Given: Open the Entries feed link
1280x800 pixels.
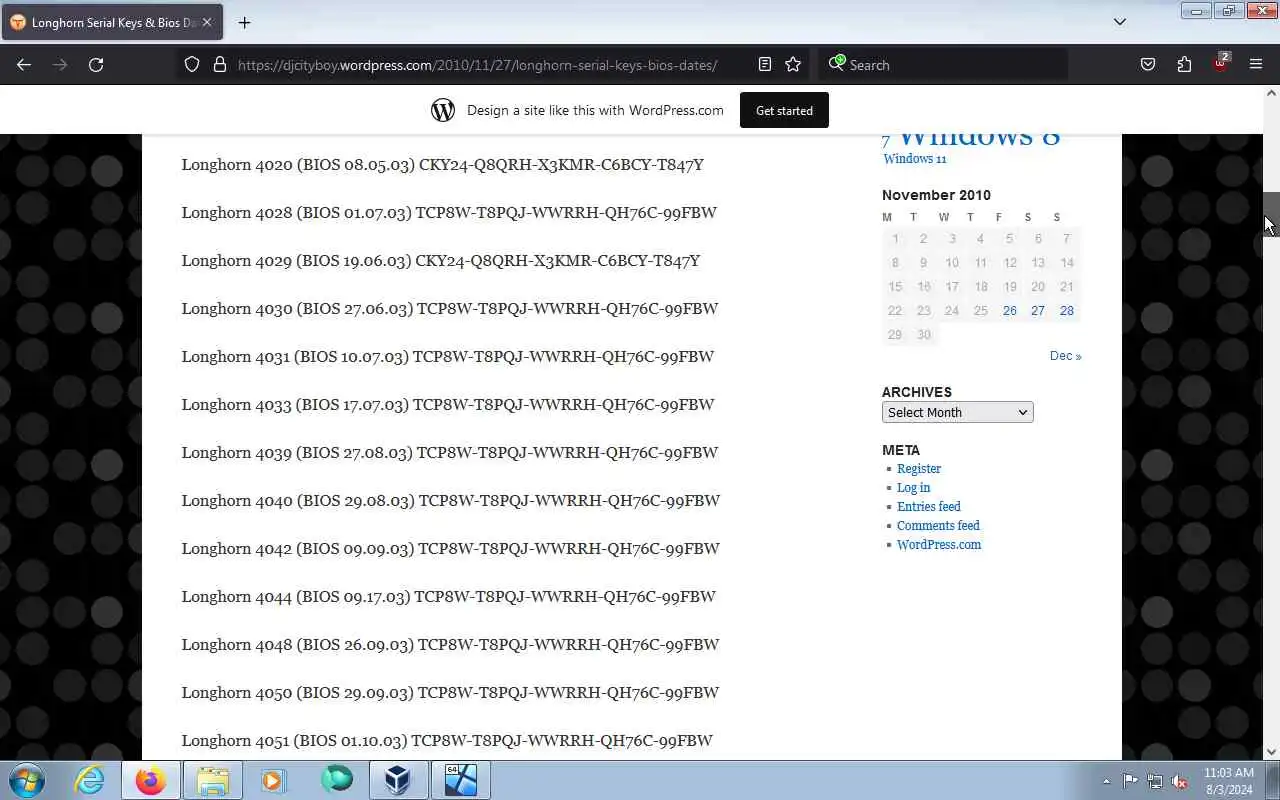Looking at the screenshot, I should 928,506.
